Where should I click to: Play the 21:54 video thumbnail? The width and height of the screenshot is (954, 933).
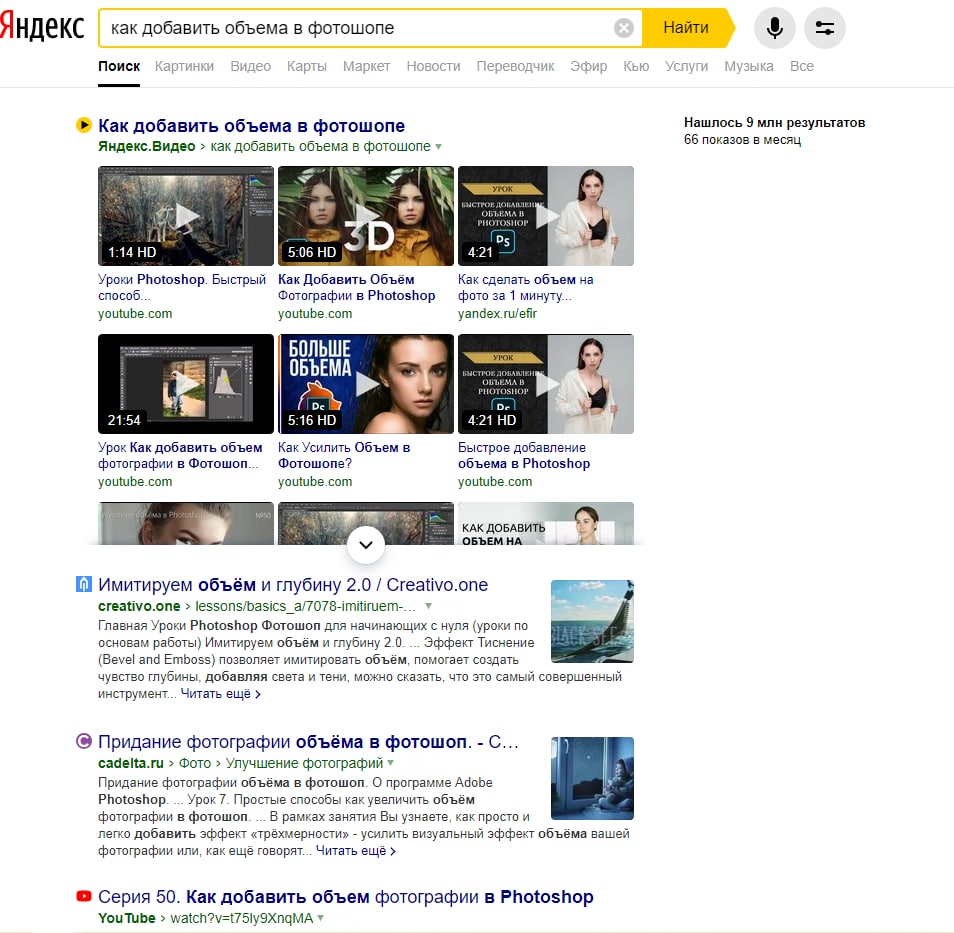coord(186,384)
